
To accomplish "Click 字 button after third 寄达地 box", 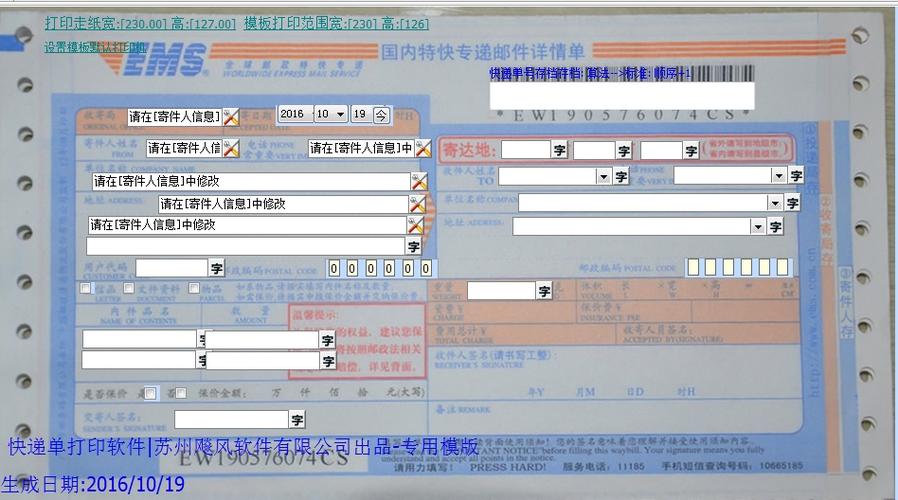I will 691,151.
